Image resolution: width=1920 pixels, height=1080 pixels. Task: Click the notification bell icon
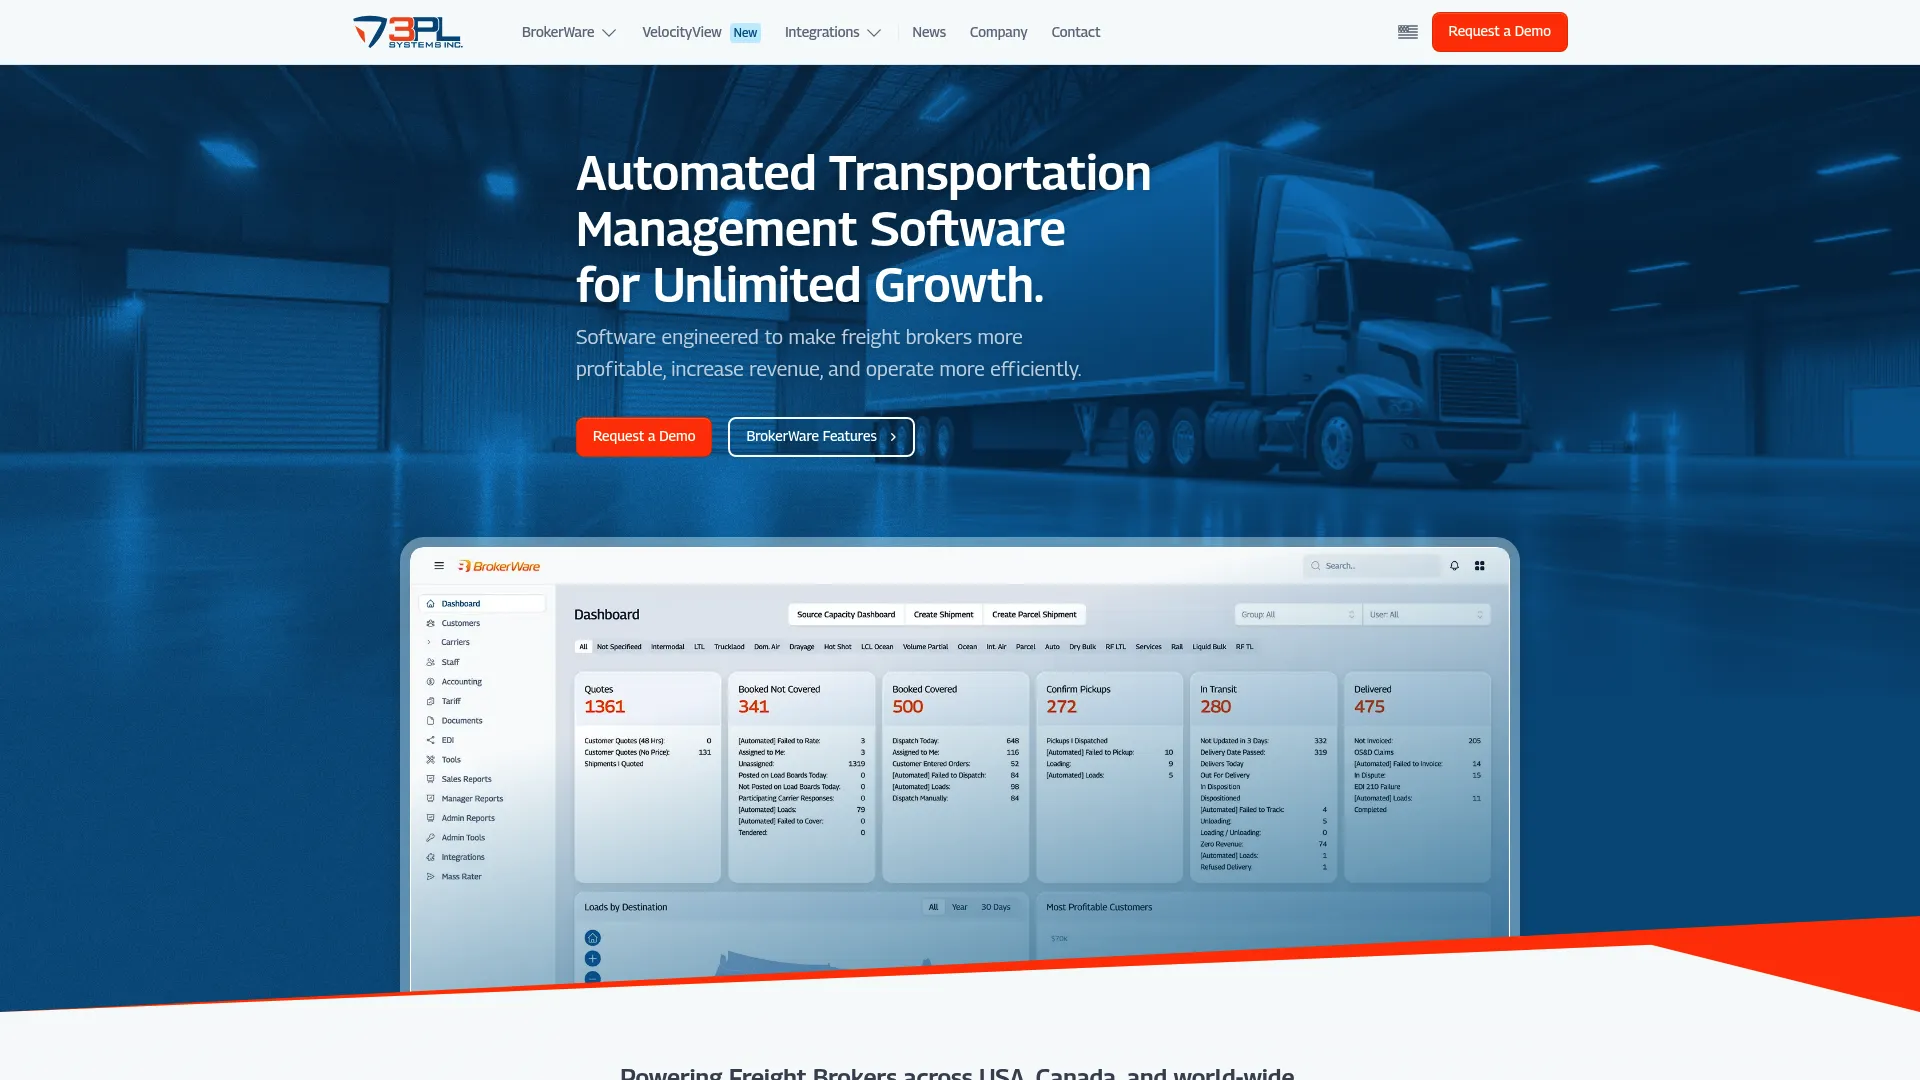(1454, 566)
